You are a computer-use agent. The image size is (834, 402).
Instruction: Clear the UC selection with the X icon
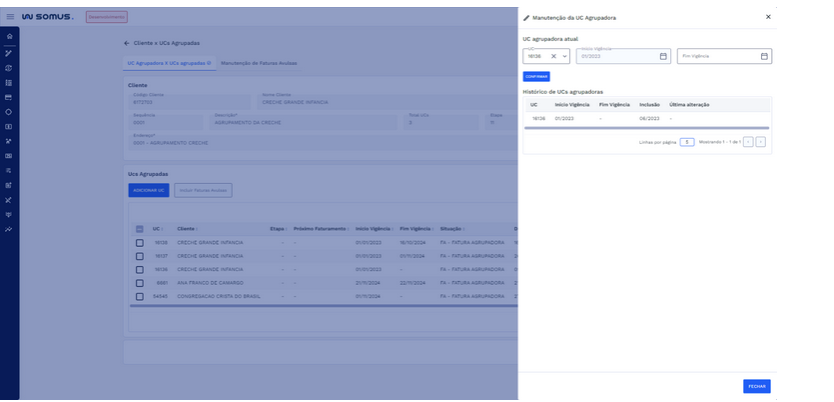point(553,56)
